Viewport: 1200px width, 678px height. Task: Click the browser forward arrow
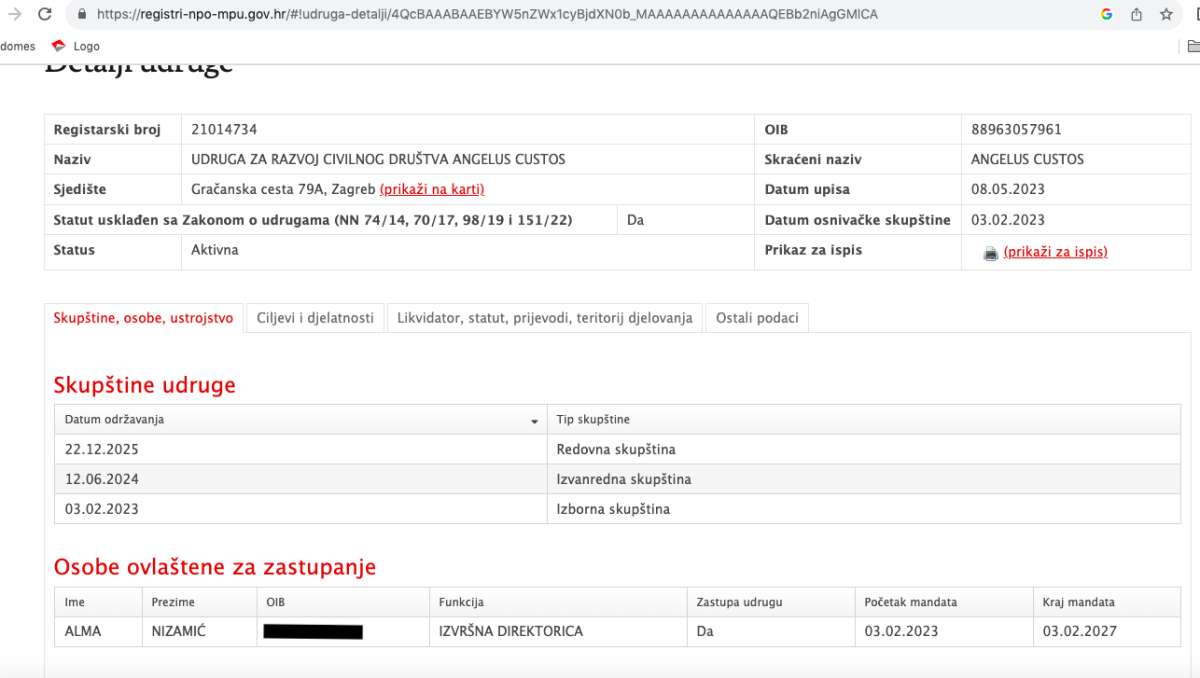coord(14,15)
